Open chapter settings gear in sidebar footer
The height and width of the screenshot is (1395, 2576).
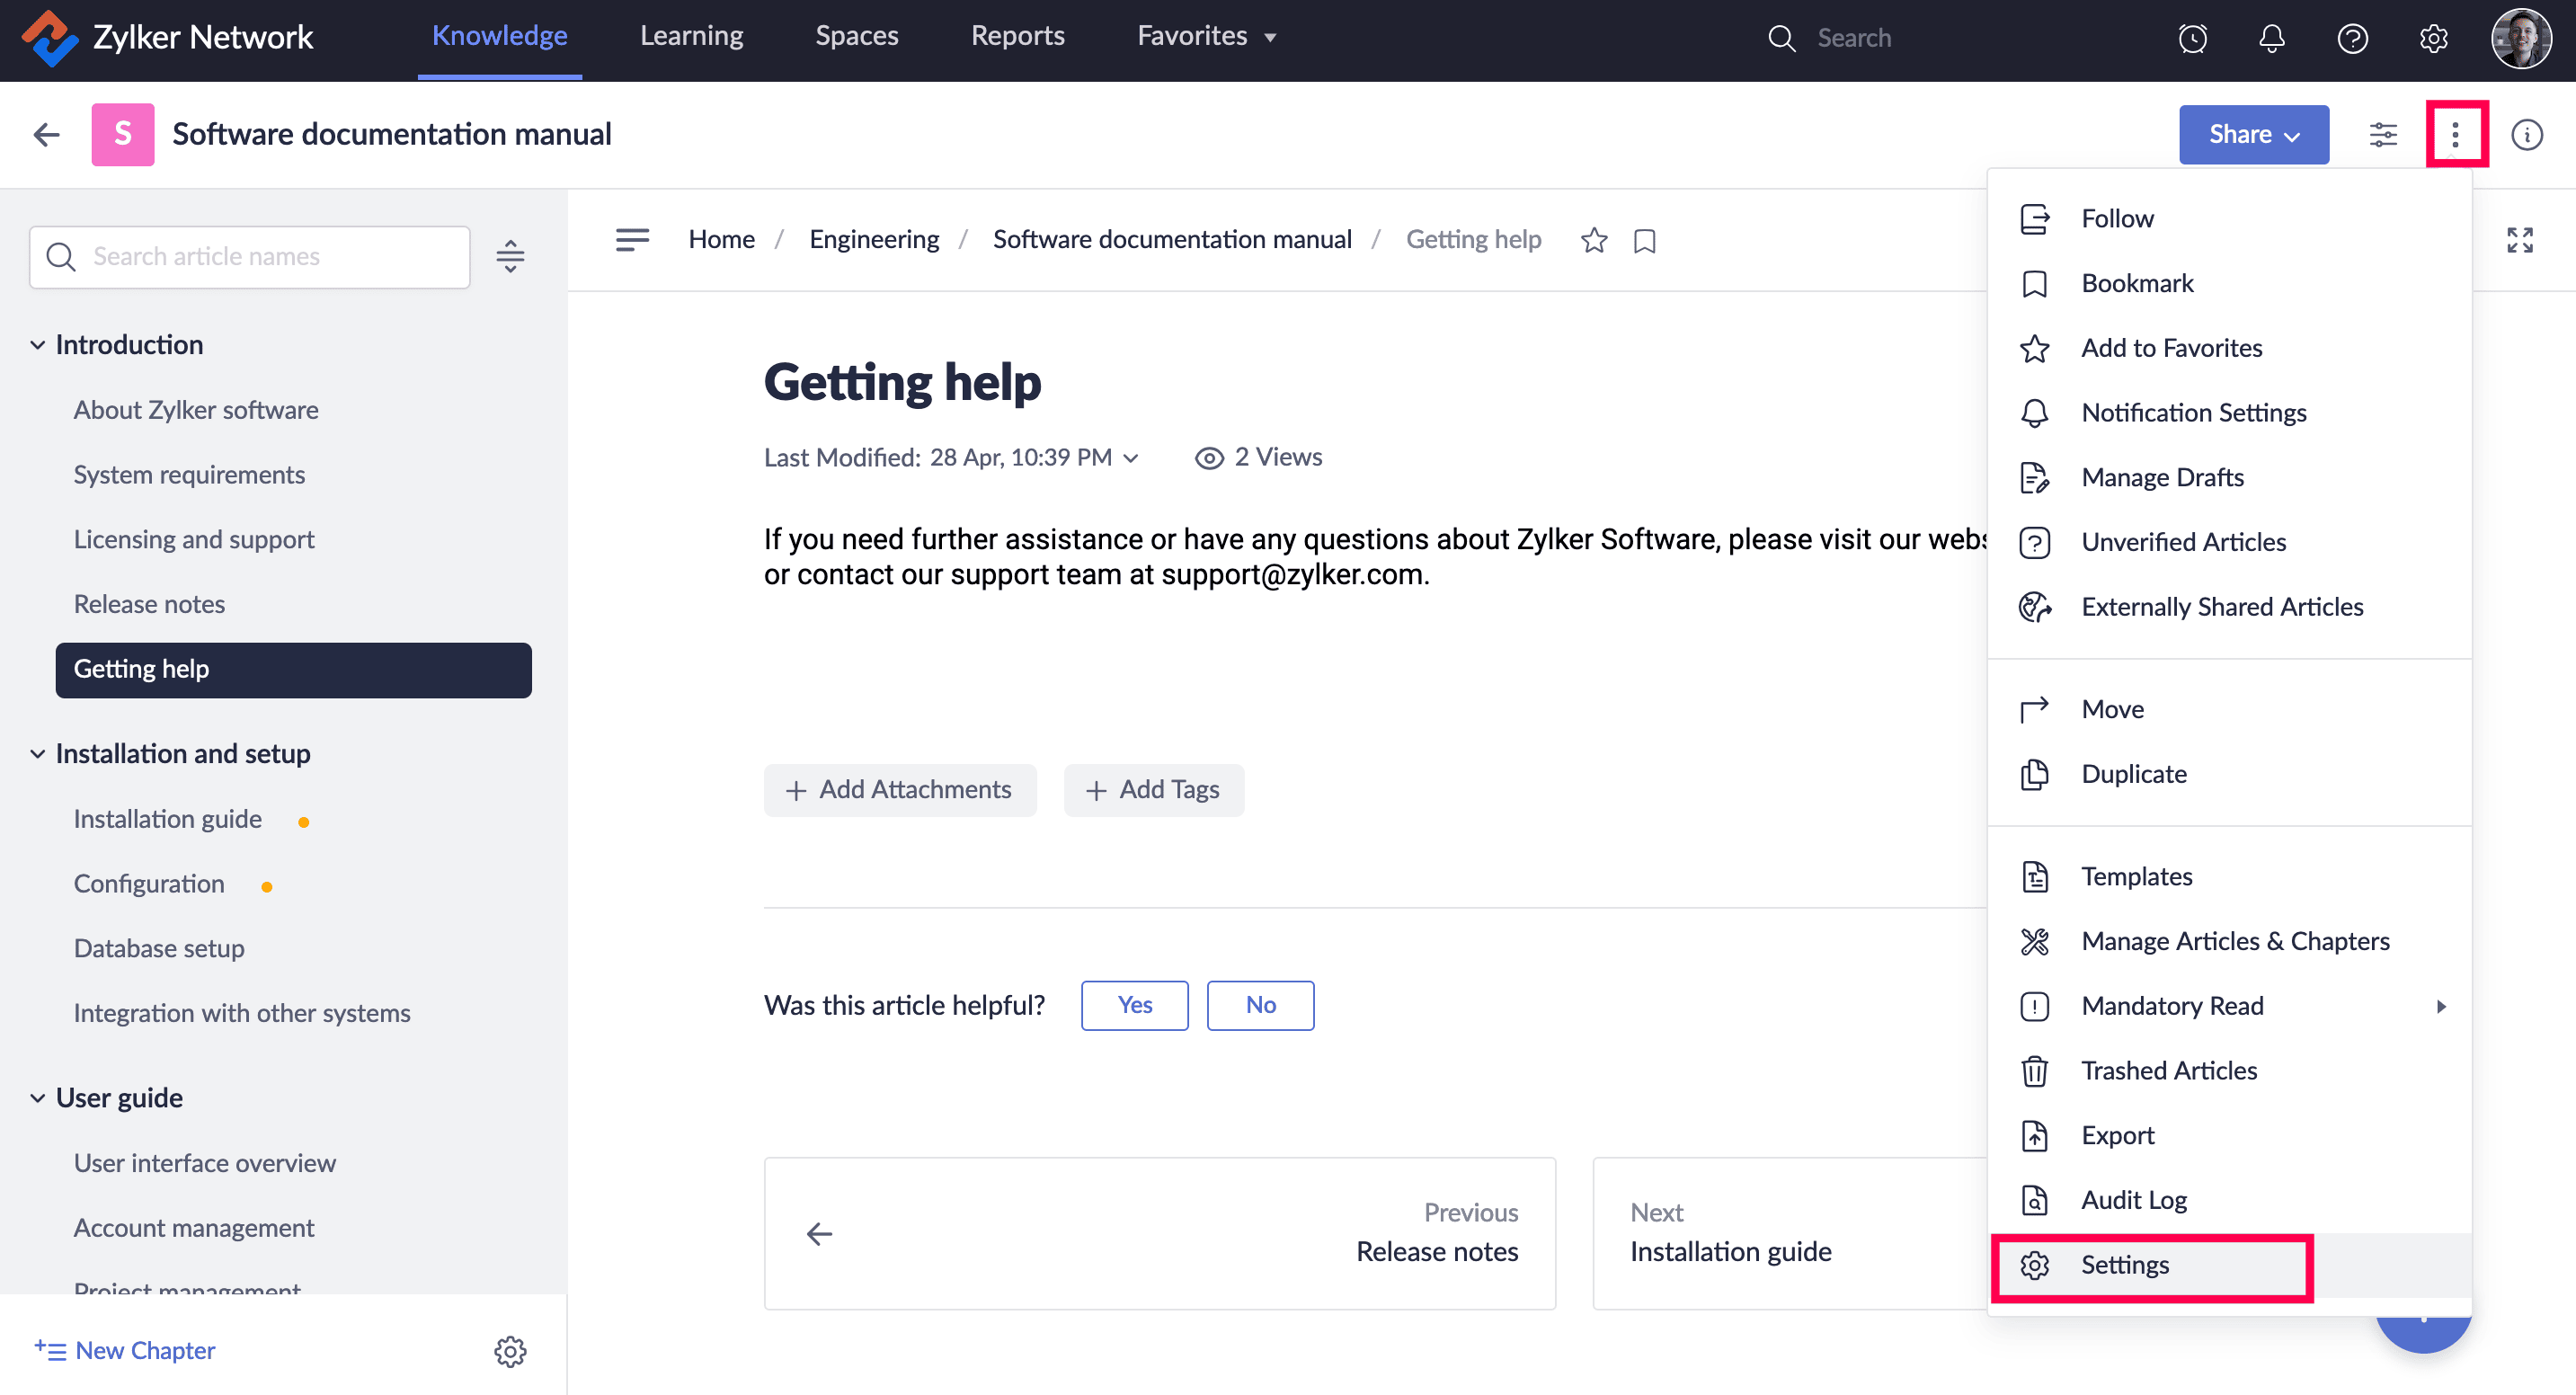(510, 1351)
